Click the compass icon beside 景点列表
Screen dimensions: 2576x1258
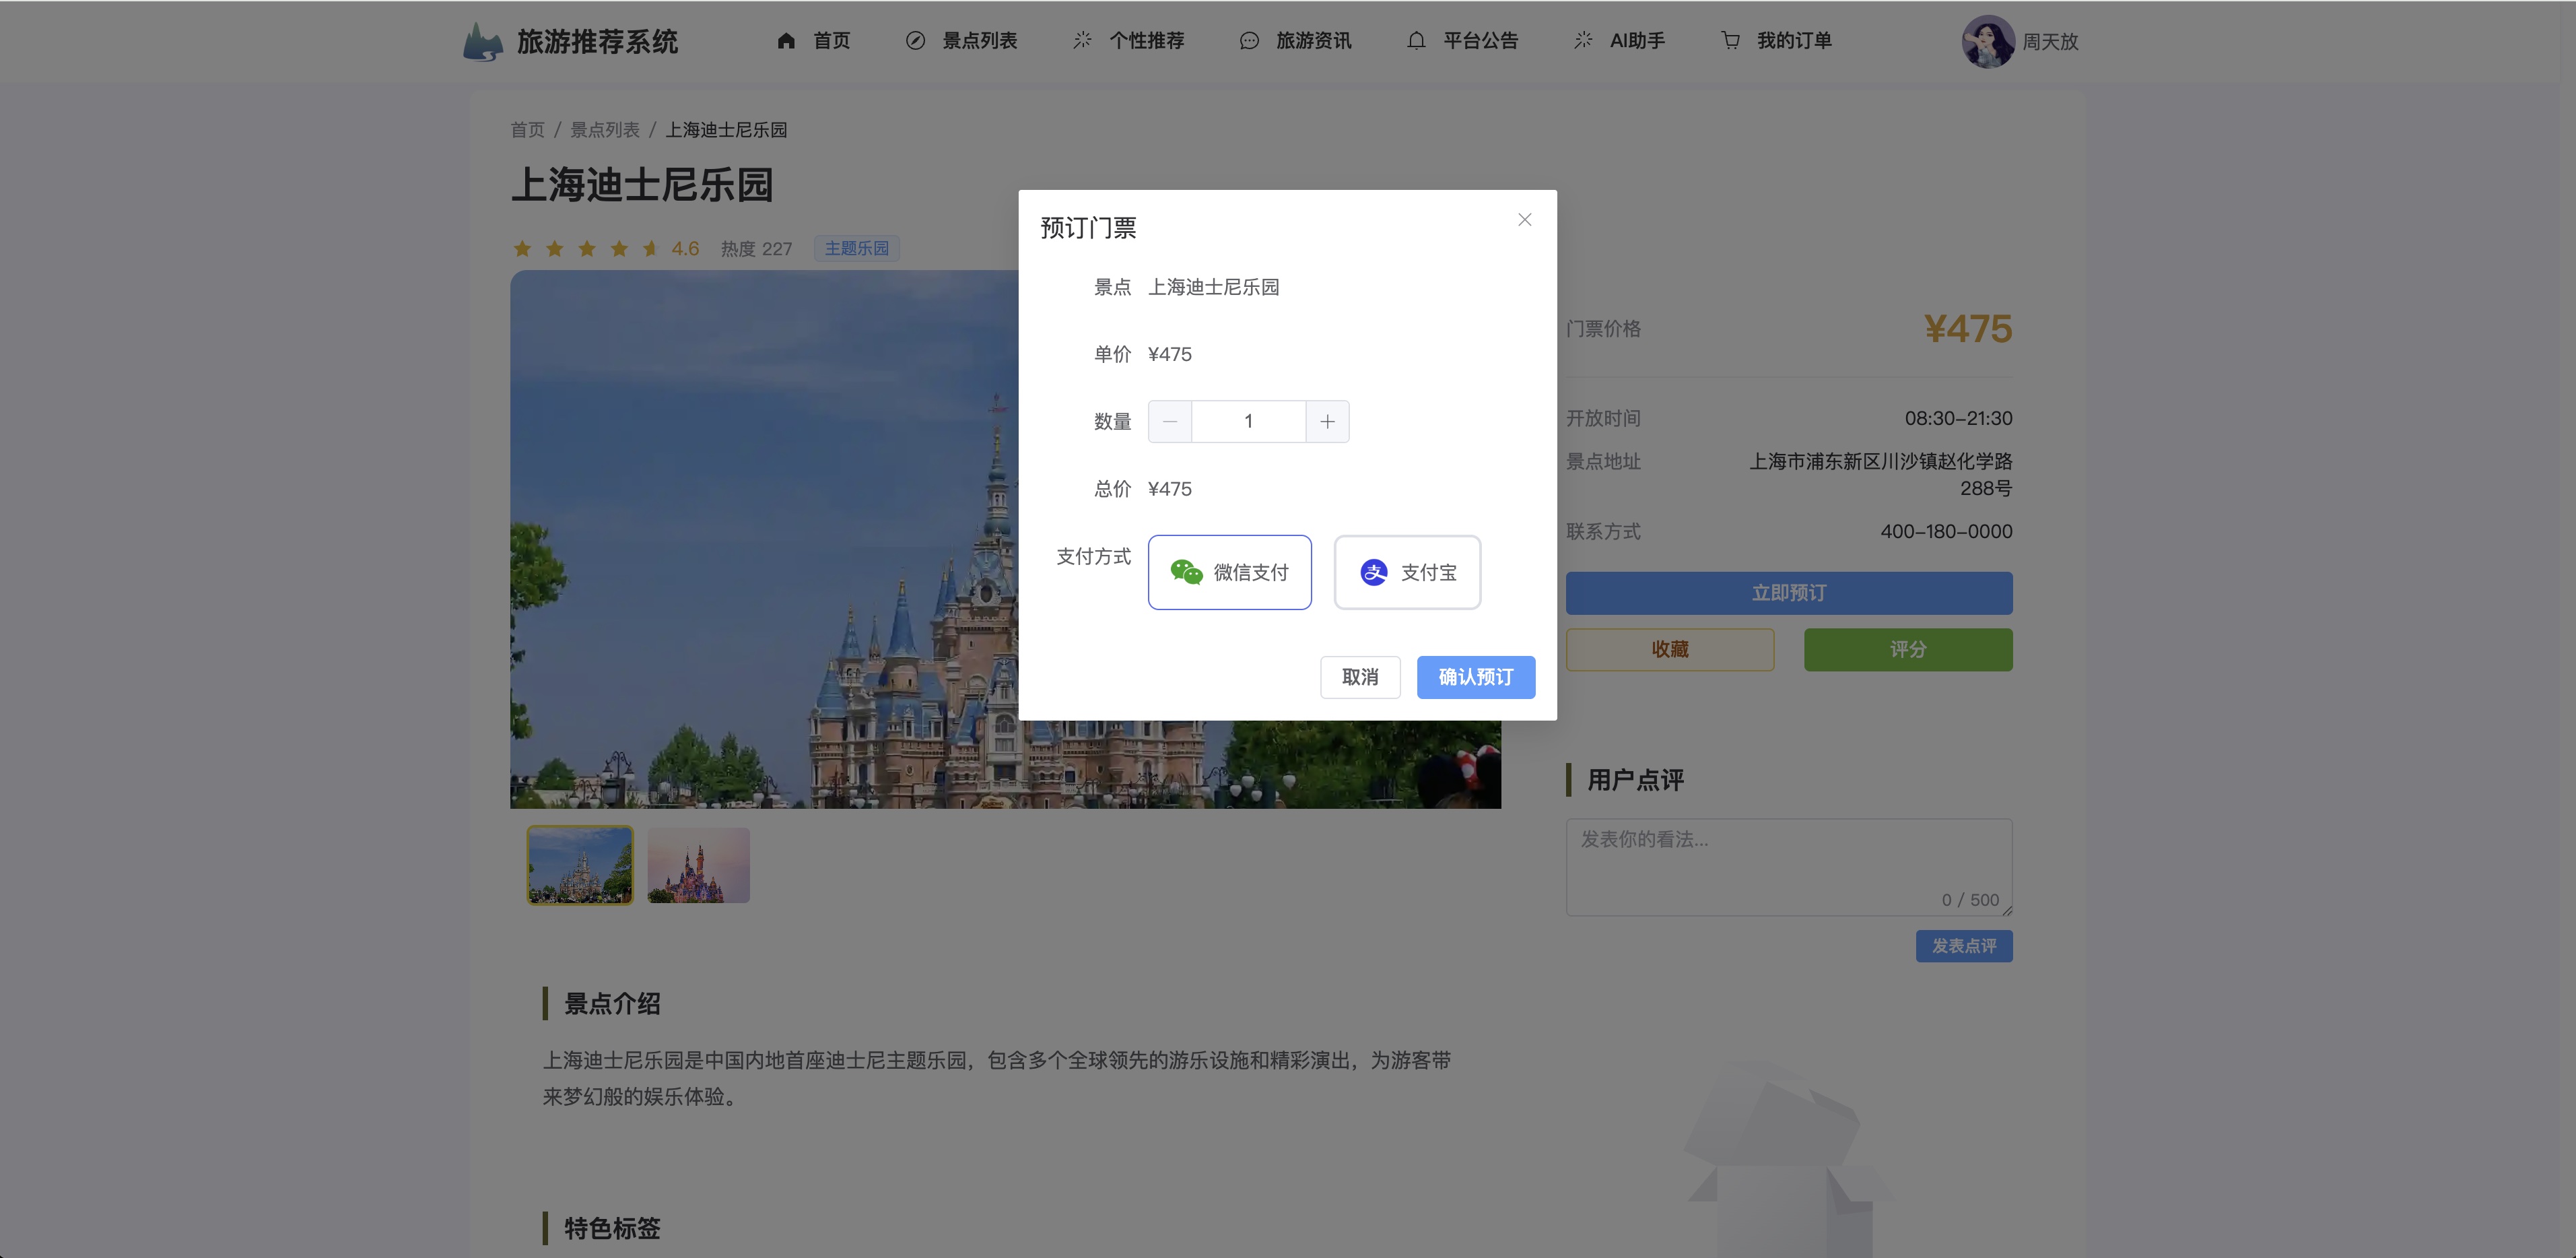[915, 41]
